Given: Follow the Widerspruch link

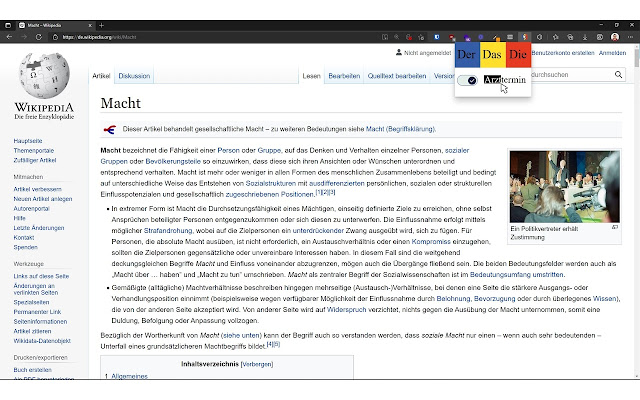Looking at the screenshot, I should tap(347, 310).
